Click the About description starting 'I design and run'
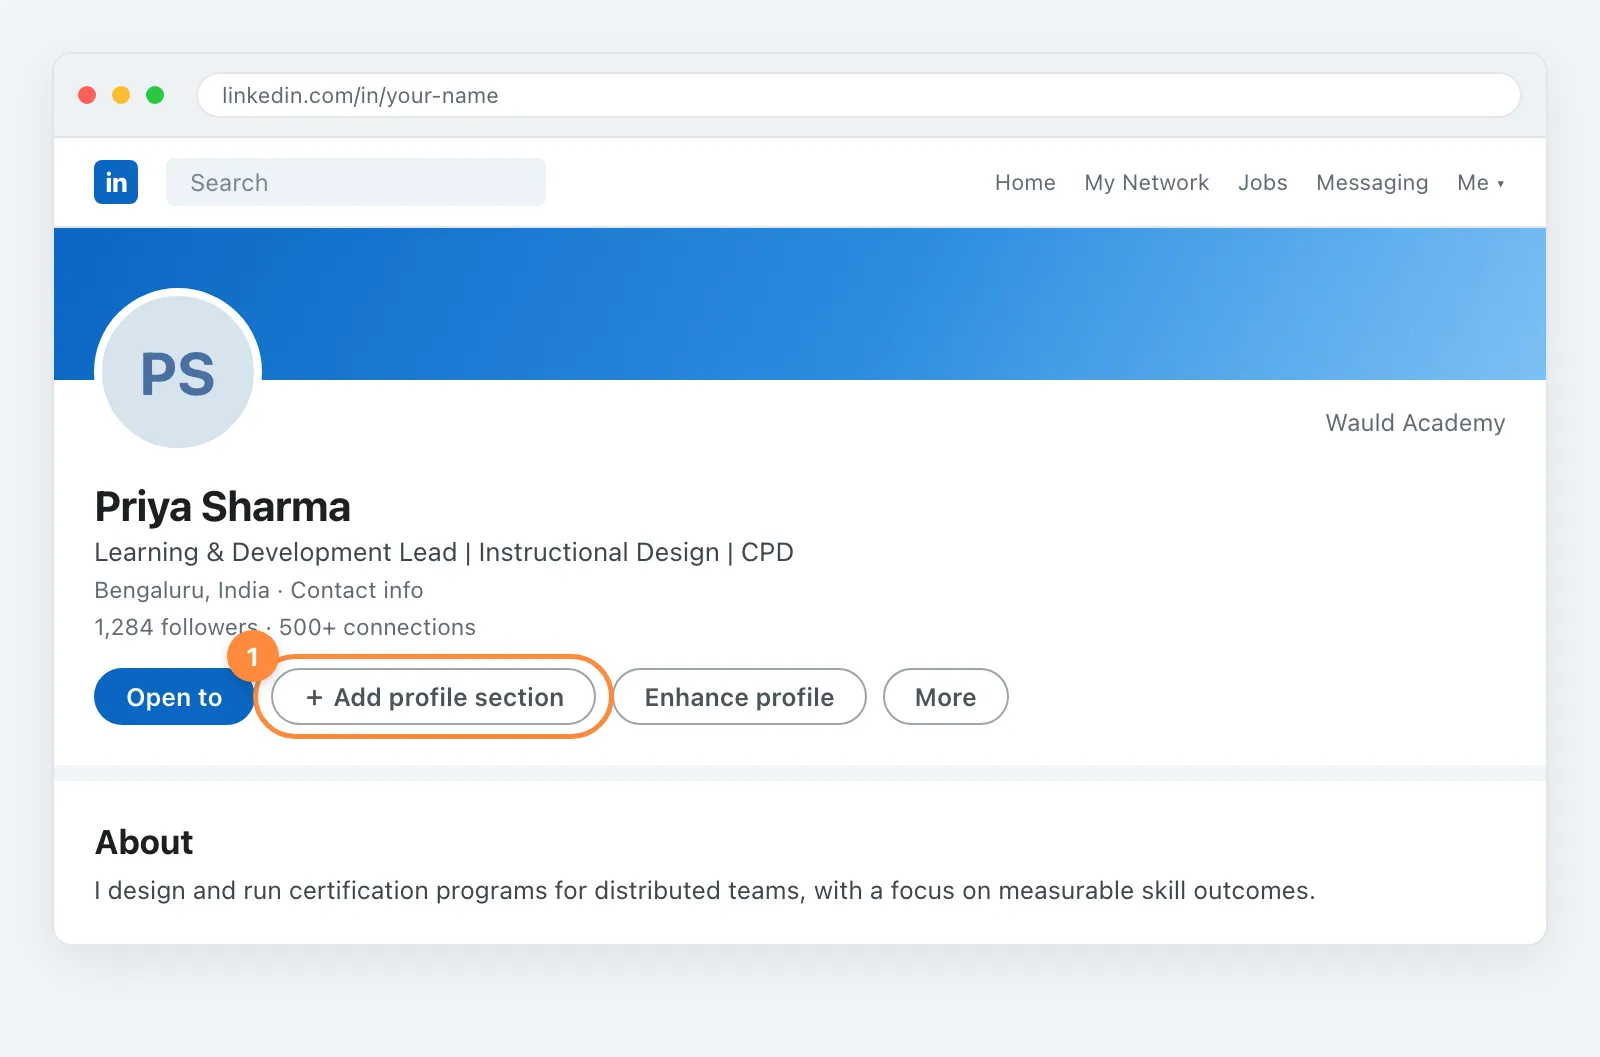The image size is (1600, 1057). tap(705, 890)
